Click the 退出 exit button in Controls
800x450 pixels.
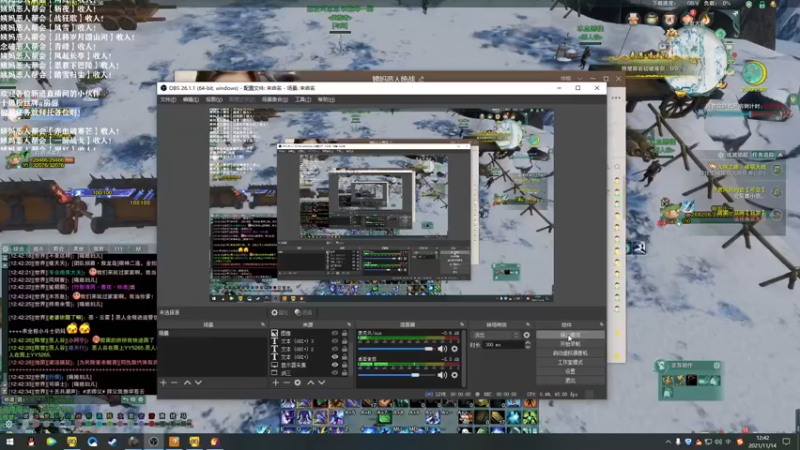570,380
